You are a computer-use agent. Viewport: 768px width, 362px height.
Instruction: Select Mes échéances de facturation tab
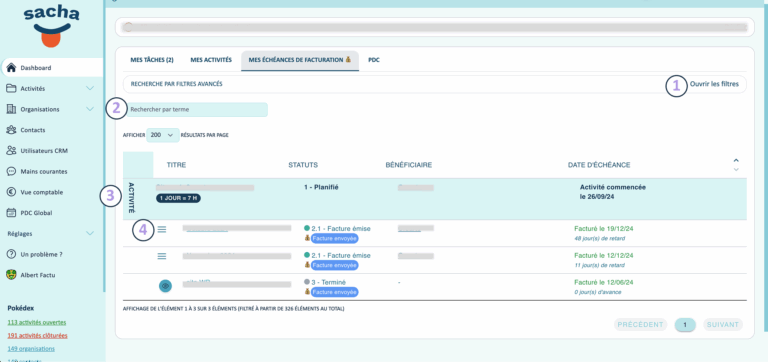[x=300, y=60]
